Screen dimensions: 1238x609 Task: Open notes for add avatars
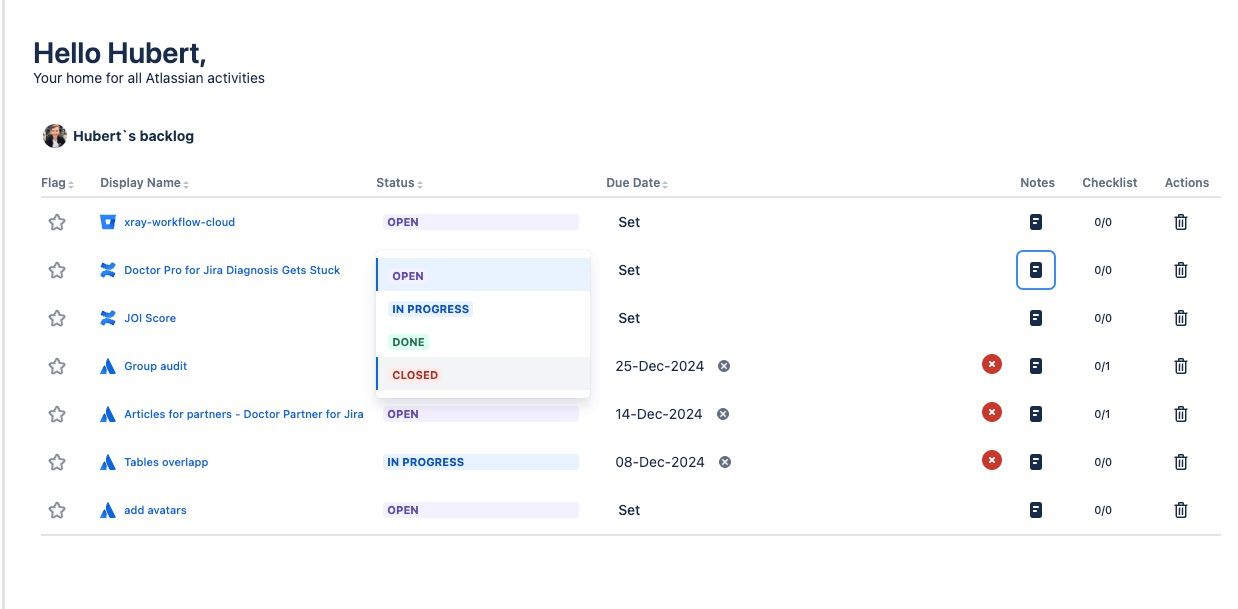click(1036, 510)
